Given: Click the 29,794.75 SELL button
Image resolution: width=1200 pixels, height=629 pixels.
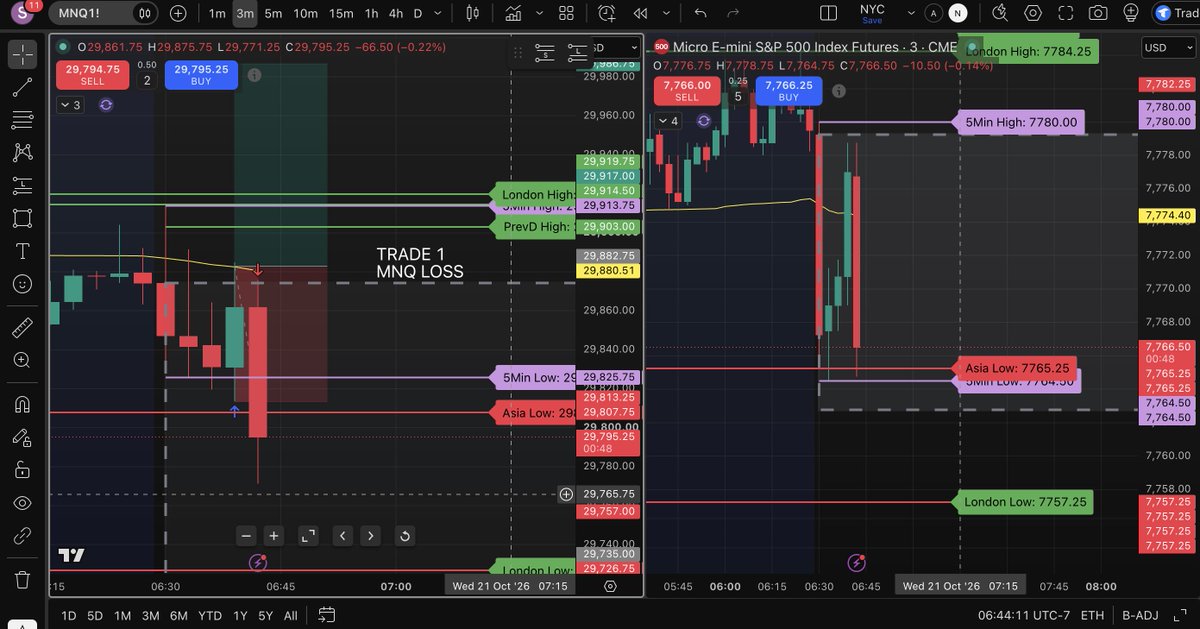Looking at the screenshot, I should [94, 75].
